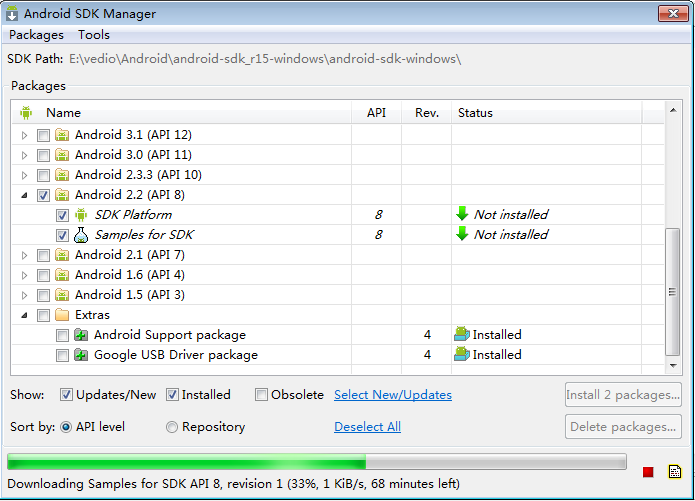Check the Android 2.1 (API 7) checkbox
Viewport: 695px width, 501px height.
pyautogui.click(x=43, y=255)
